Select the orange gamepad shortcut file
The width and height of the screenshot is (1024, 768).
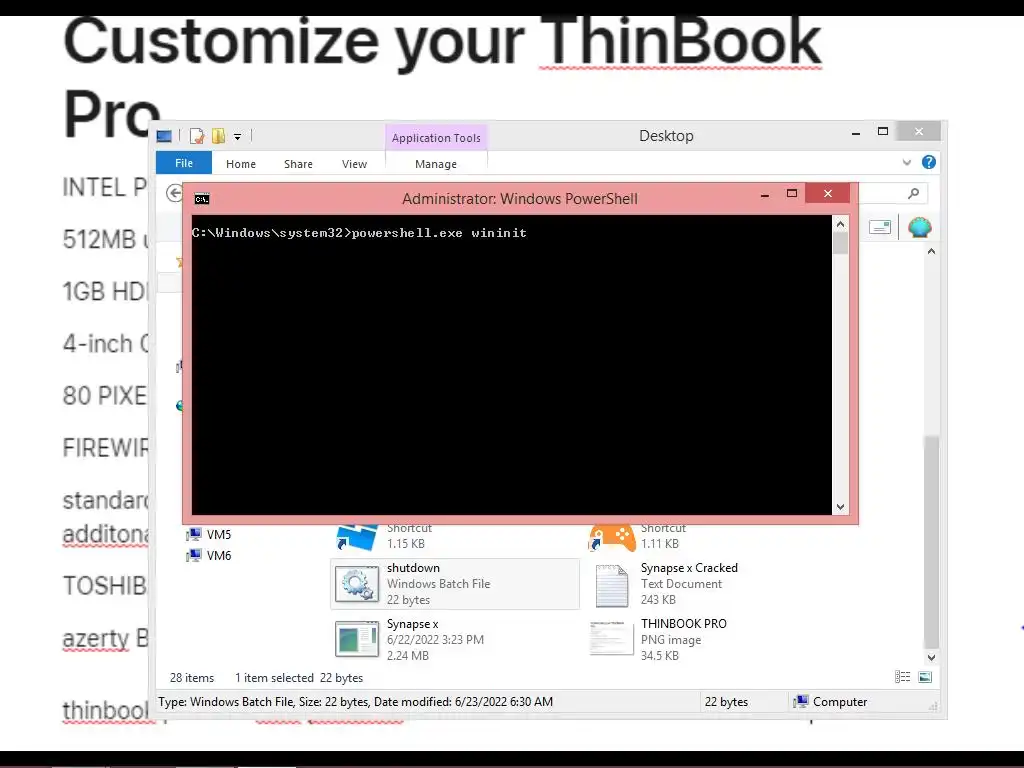(x=611, y=537)
